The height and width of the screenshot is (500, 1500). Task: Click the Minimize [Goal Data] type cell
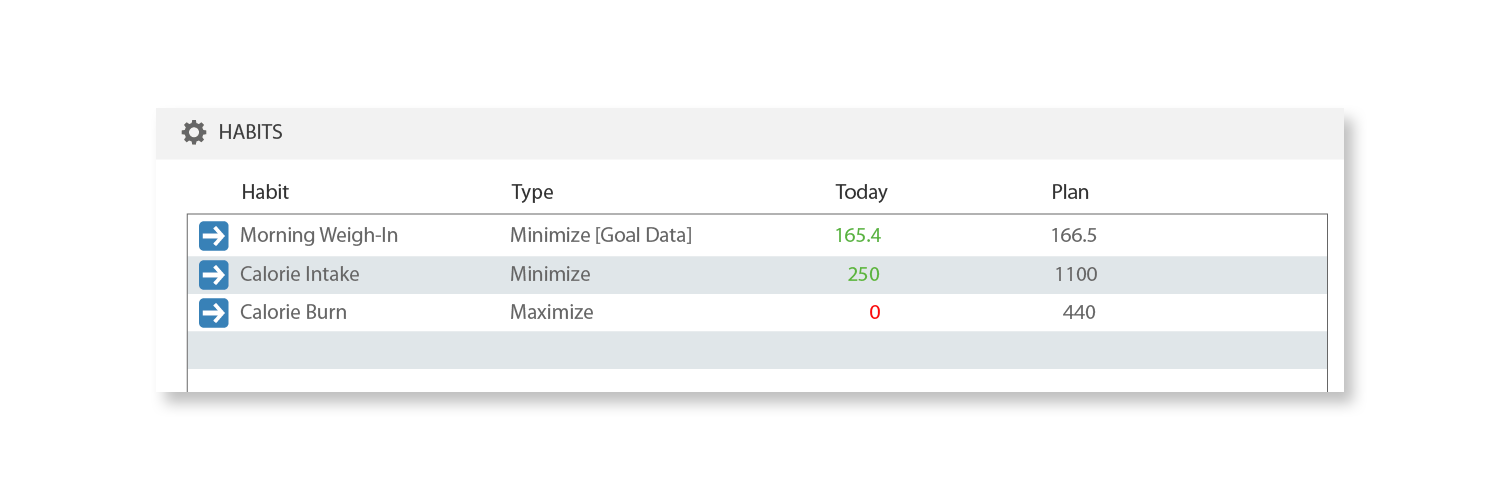(x=601, y=236)
